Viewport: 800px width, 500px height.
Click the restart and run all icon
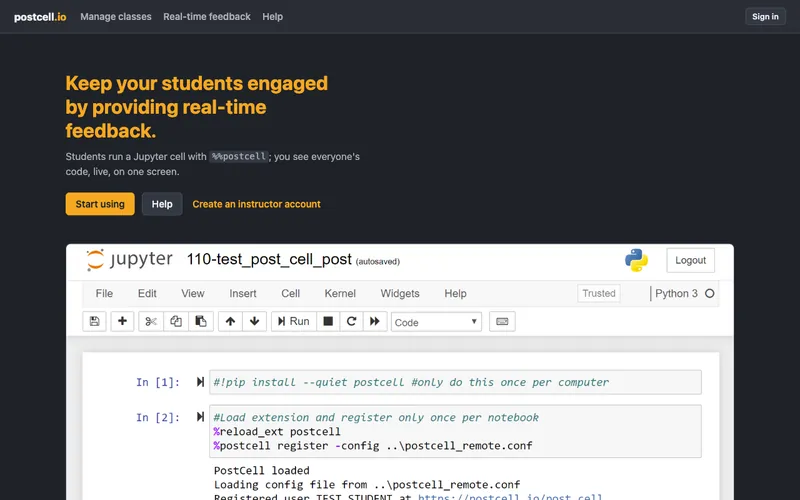[x=375, y=321]
